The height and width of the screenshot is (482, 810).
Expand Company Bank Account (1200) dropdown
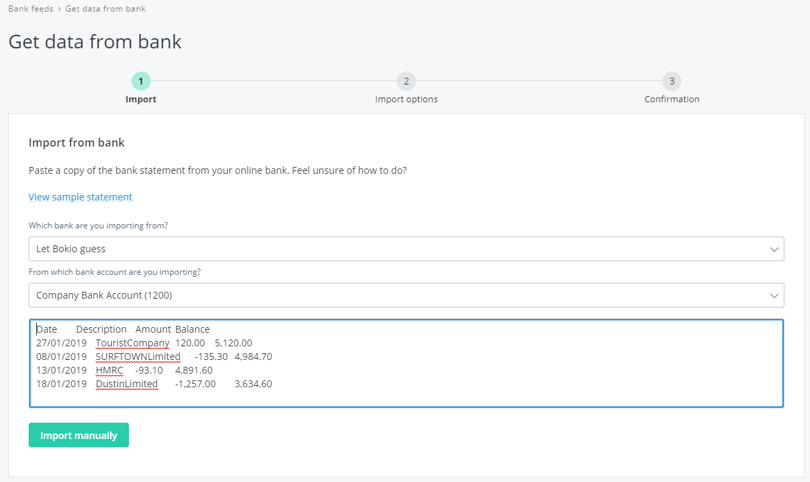pyautogui.click(x=406, y=296)
